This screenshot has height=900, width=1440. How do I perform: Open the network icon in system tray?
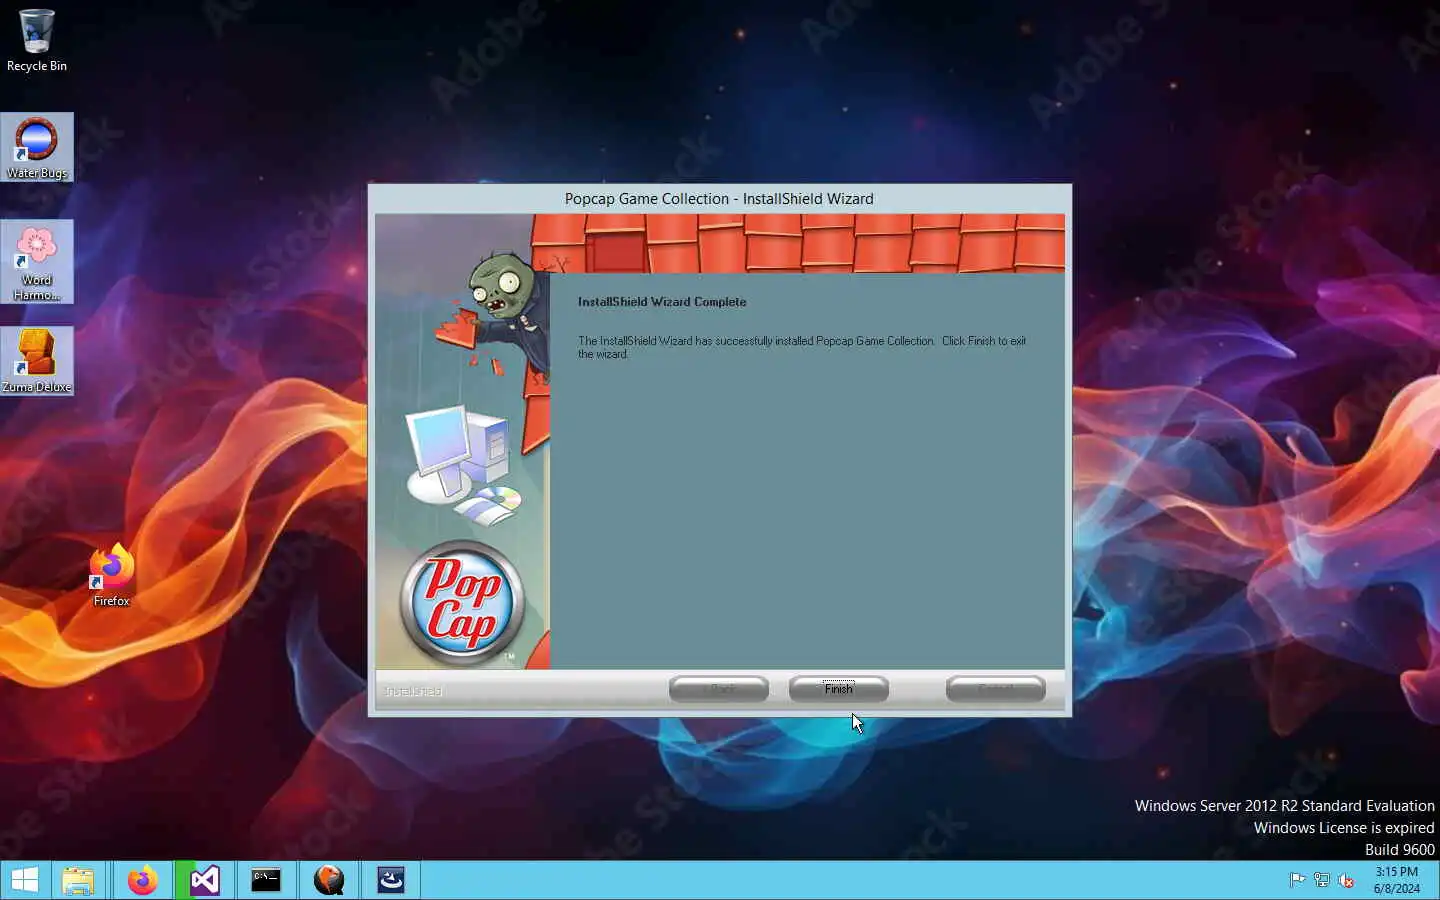pos(1321,880)
